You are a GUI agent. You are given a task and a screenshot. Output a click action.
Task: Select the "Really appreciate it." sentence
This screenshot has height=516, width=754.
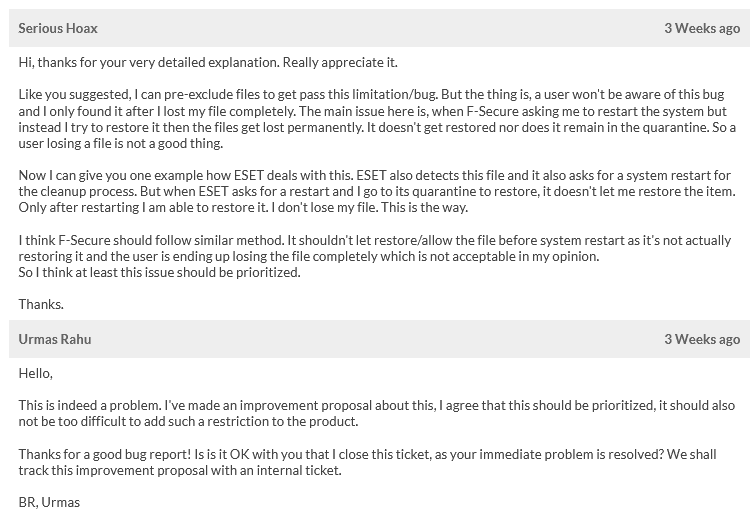pyautogui.click(x=340, y=63)
